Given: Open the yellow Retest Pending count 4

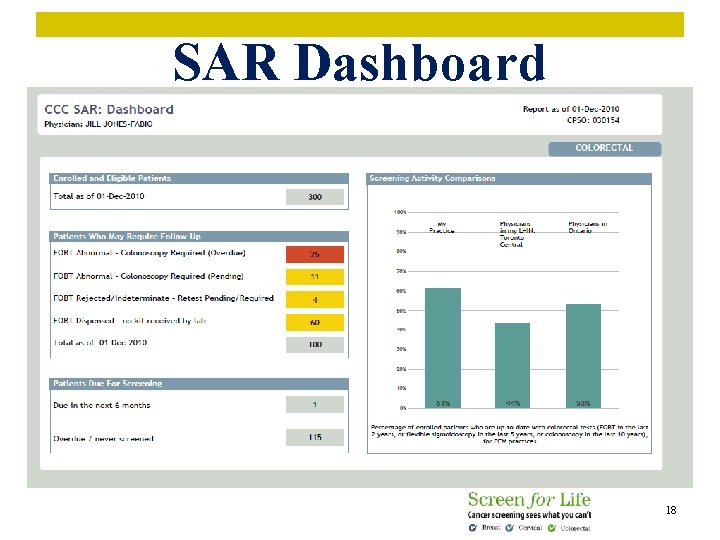Looking at the screenshot, I should coord(315,299).
